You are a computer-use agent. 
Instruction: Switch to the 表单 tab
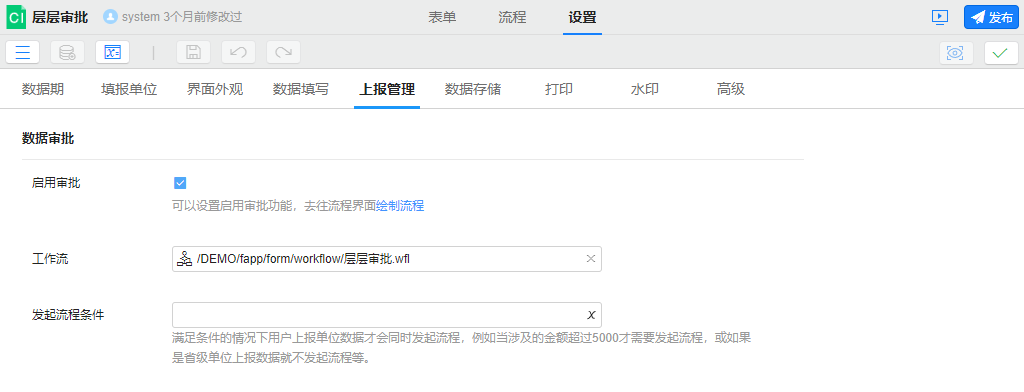[442, 18]
